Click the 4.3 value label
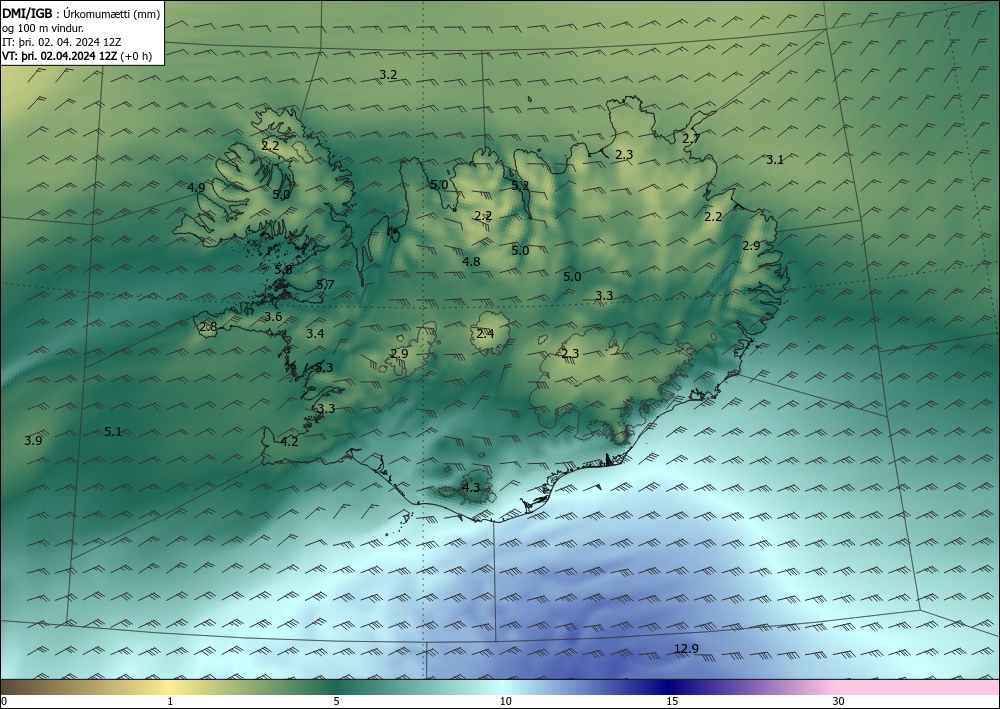Image resolution: width=1000 pixels, height=709 pixels. (471, 488)
